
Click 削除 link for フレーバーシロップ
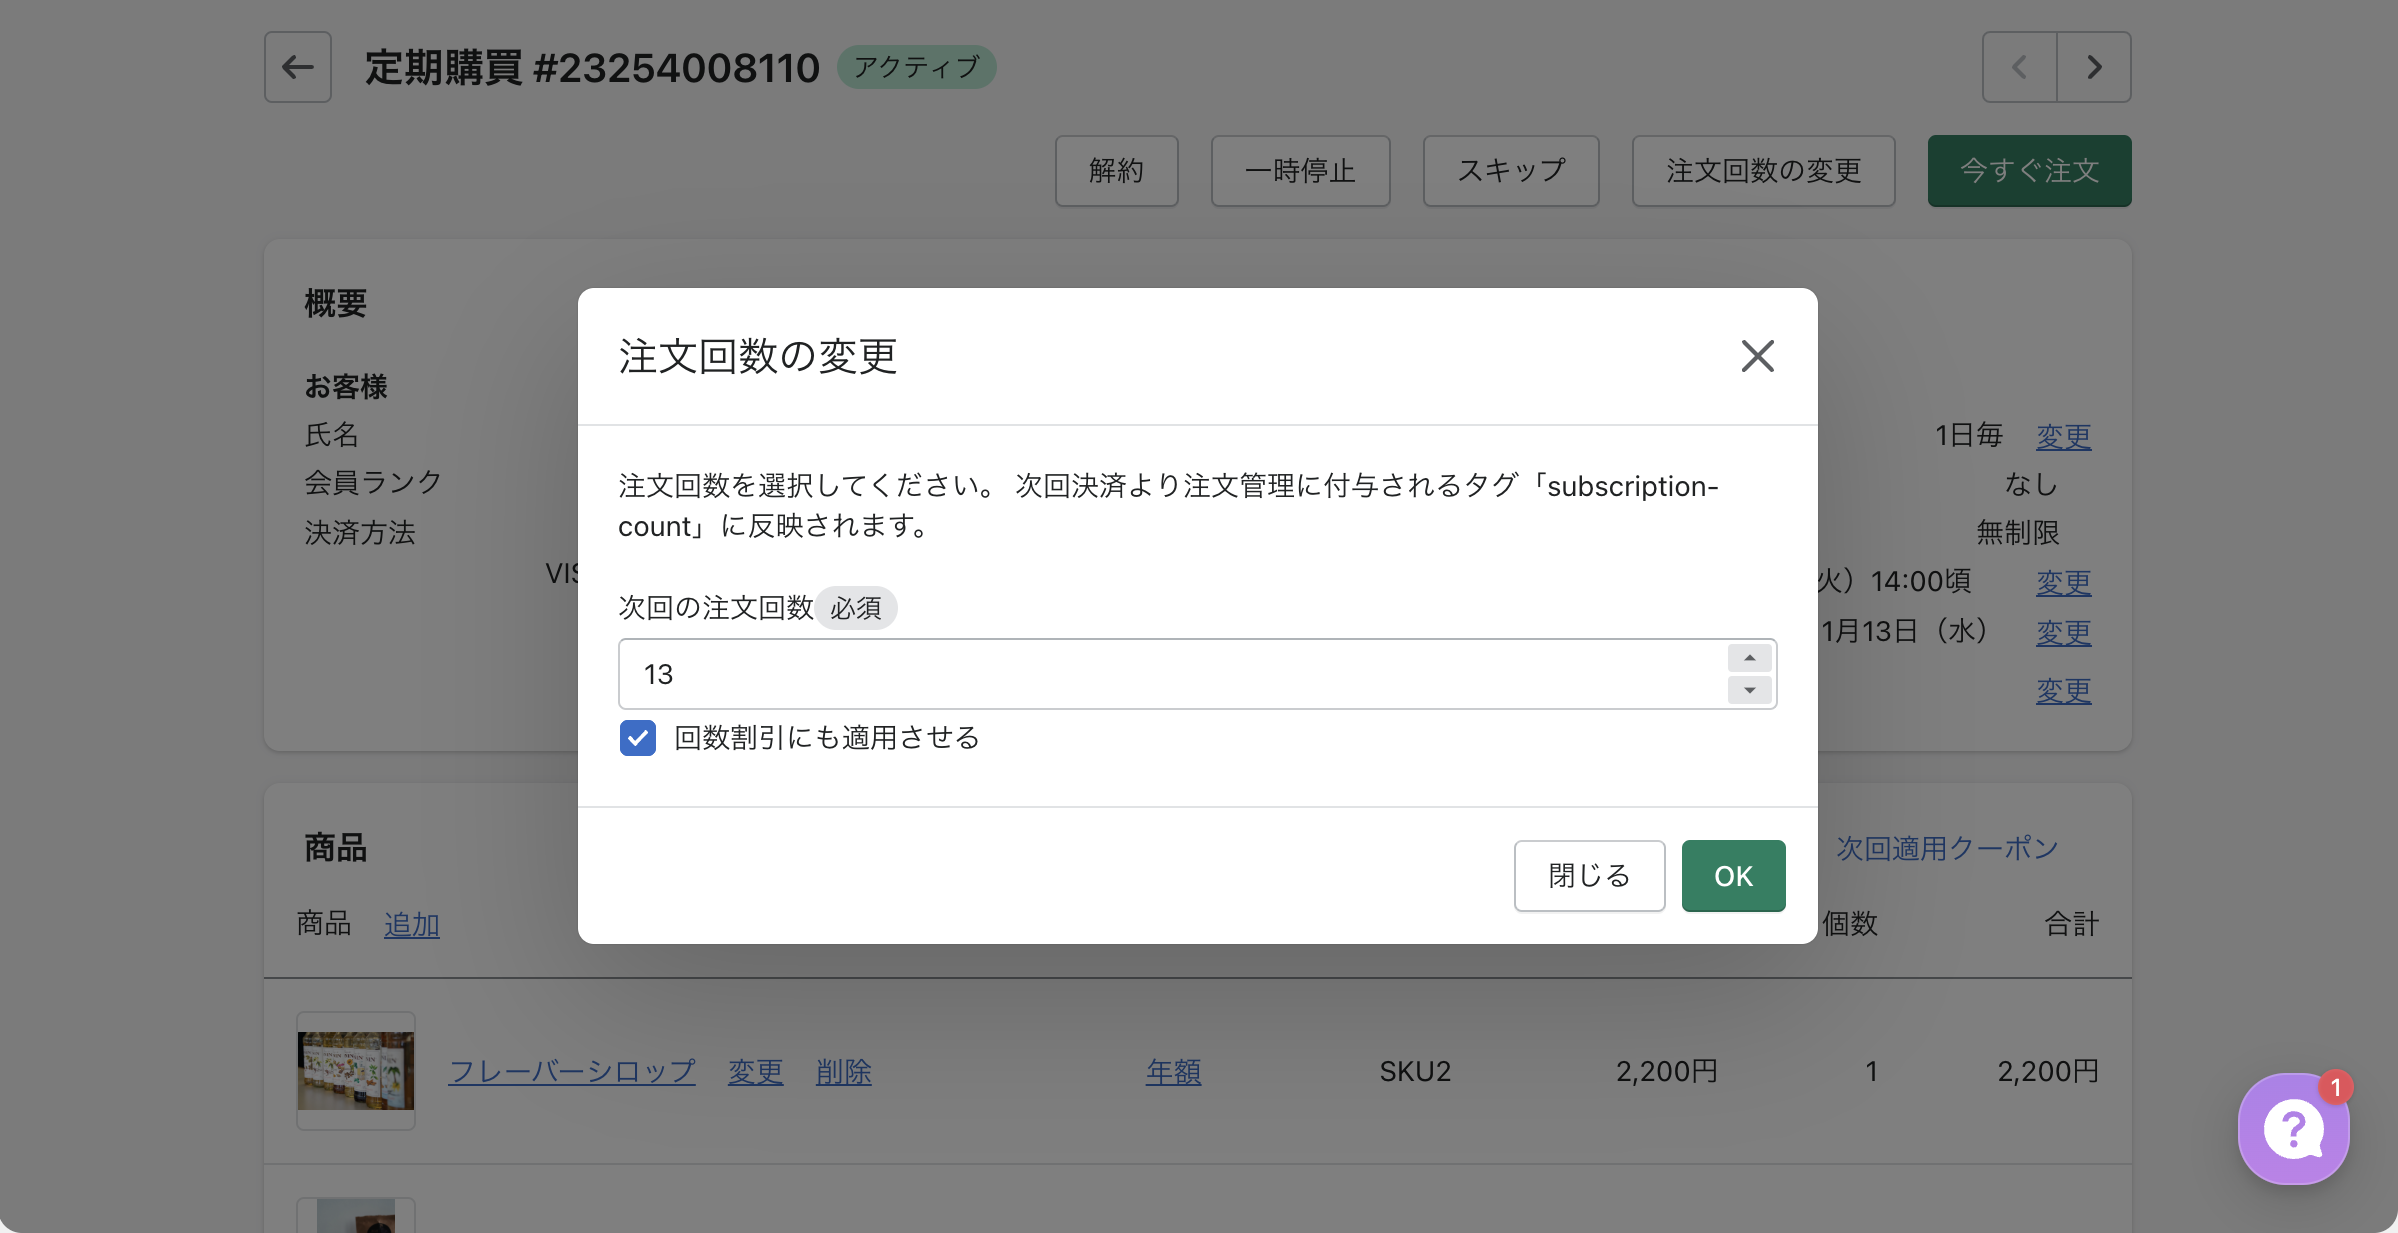(x=843, y=1071)
